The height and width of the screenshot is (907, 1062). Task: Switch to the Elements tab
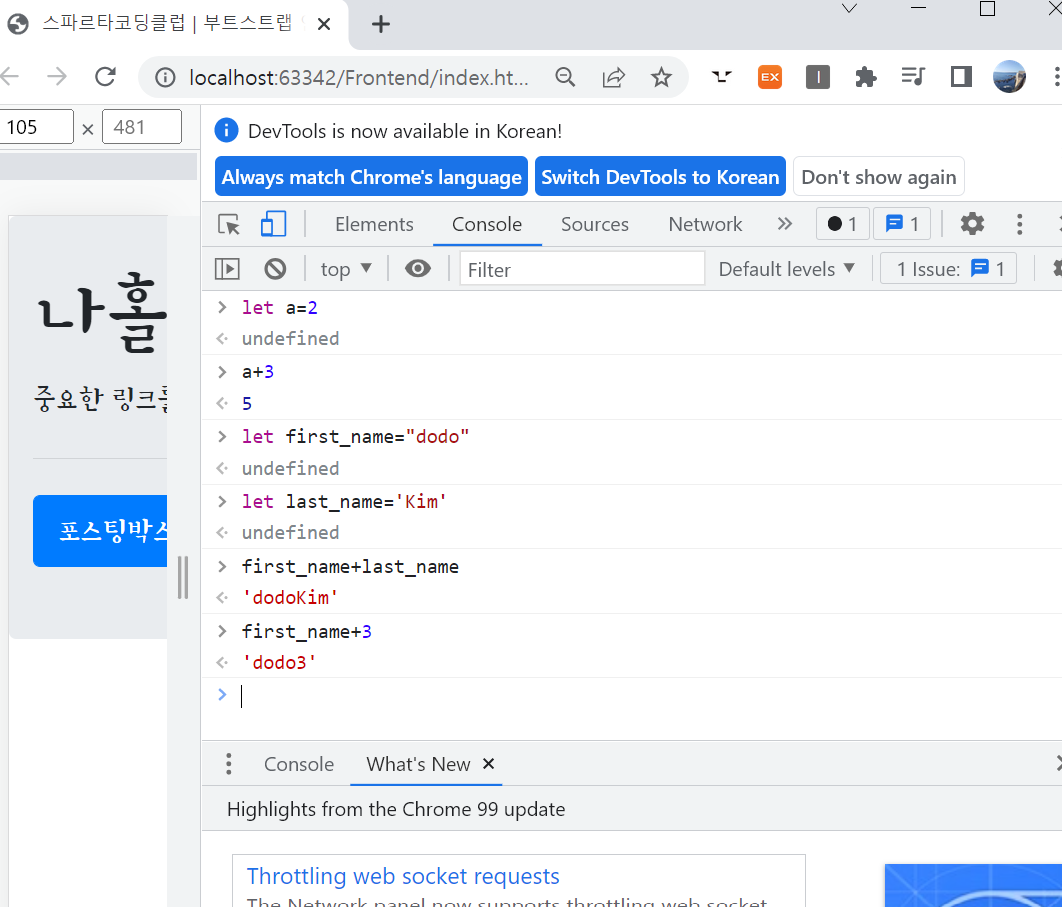pos(374,224)
